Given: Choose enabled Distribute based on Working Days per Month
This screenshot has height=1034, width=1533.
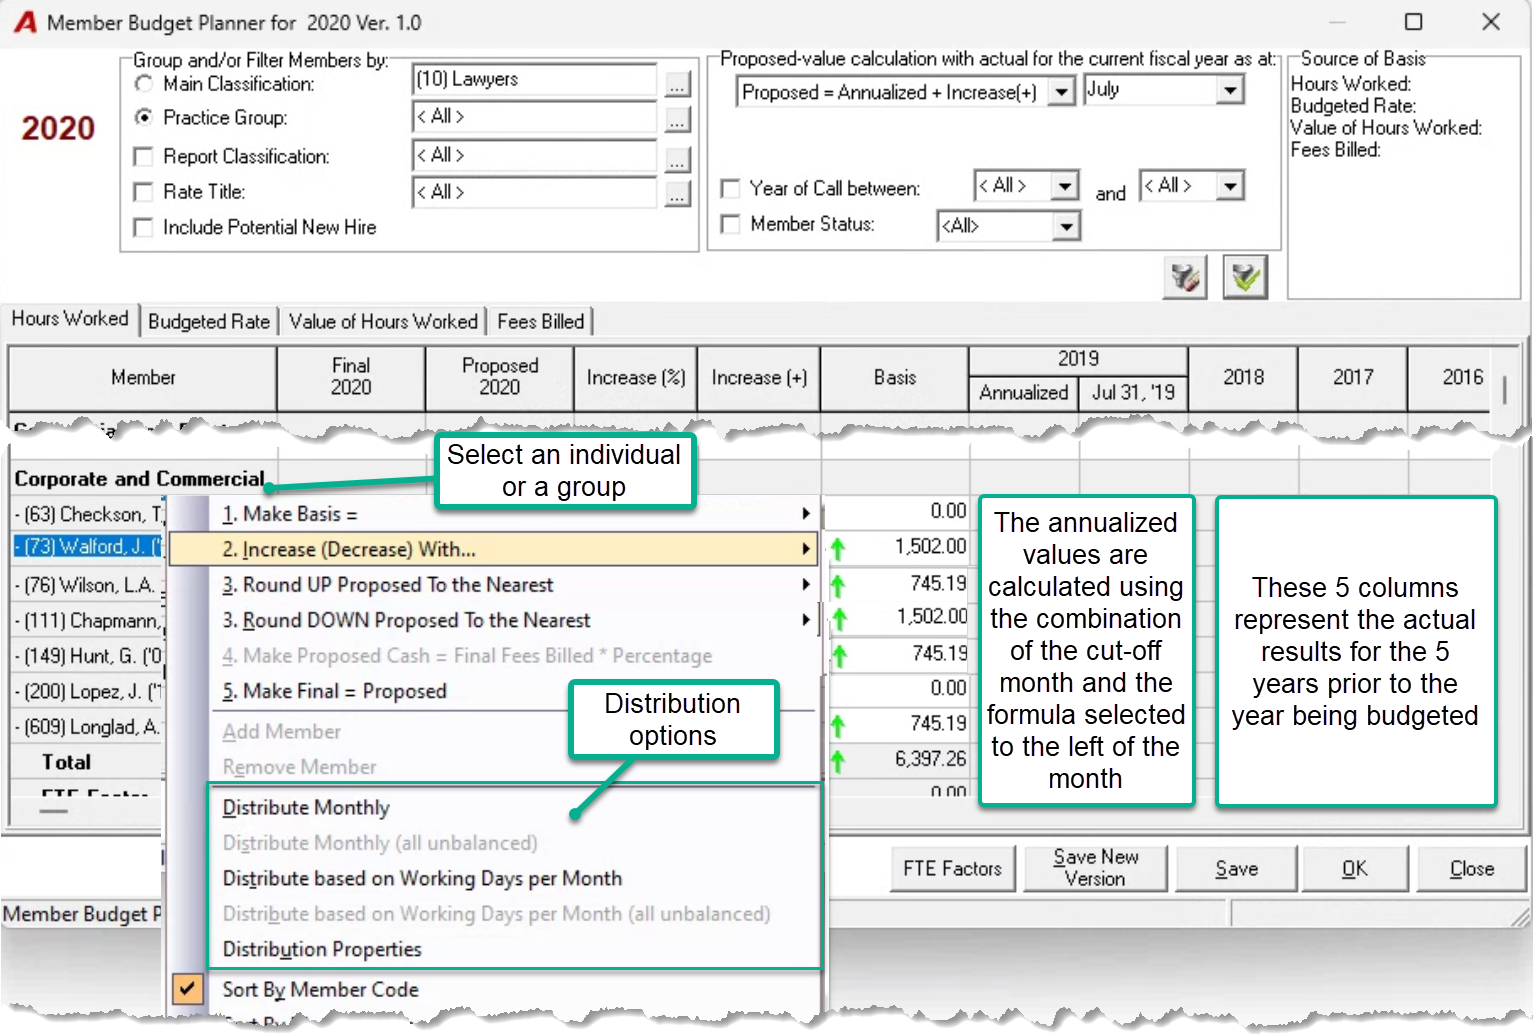Looking at the screenshot, I should point(515,878).
